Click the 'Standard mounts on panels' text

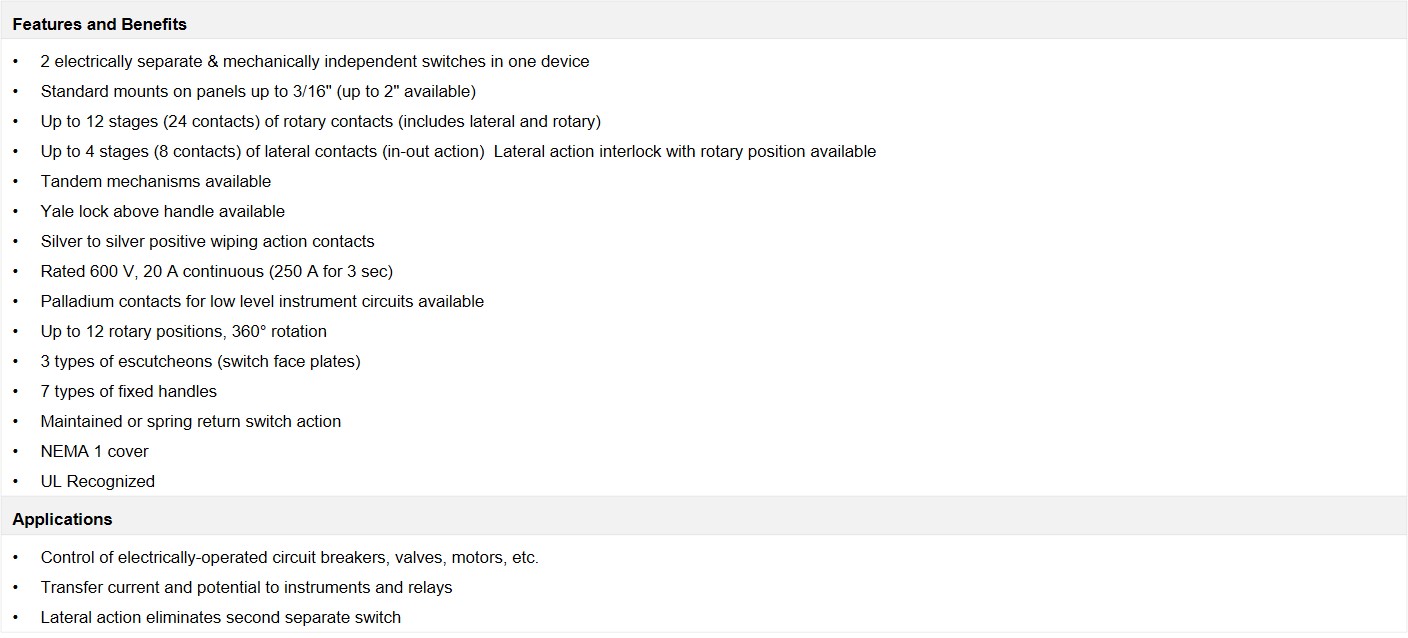pyautogui.click(x=258, y=91)
